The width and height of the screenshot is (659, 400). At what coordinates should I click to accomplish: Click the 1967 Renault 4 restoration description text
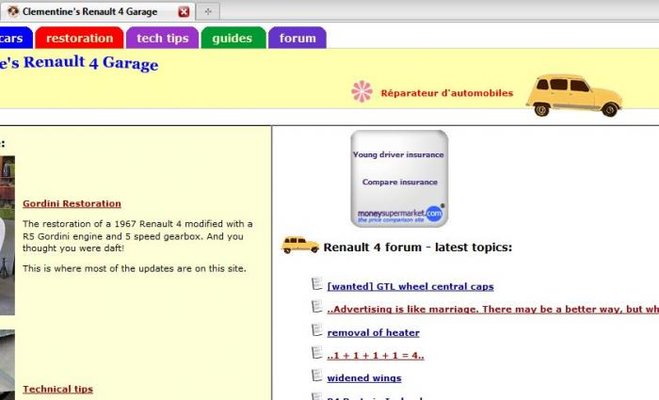(x=137, y=236)
